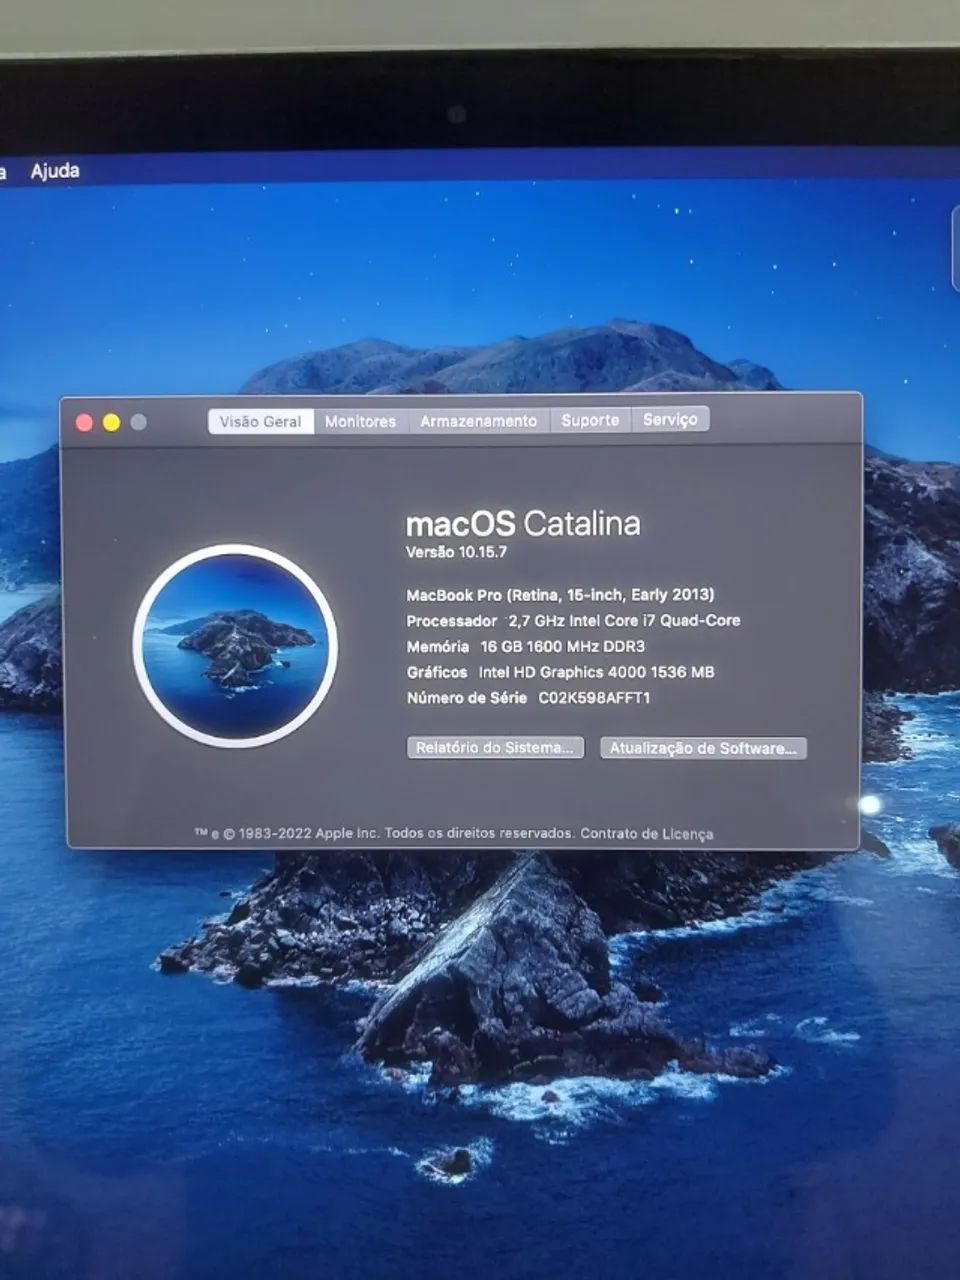
Task: Close the About This Mac window
Action: 82,422
